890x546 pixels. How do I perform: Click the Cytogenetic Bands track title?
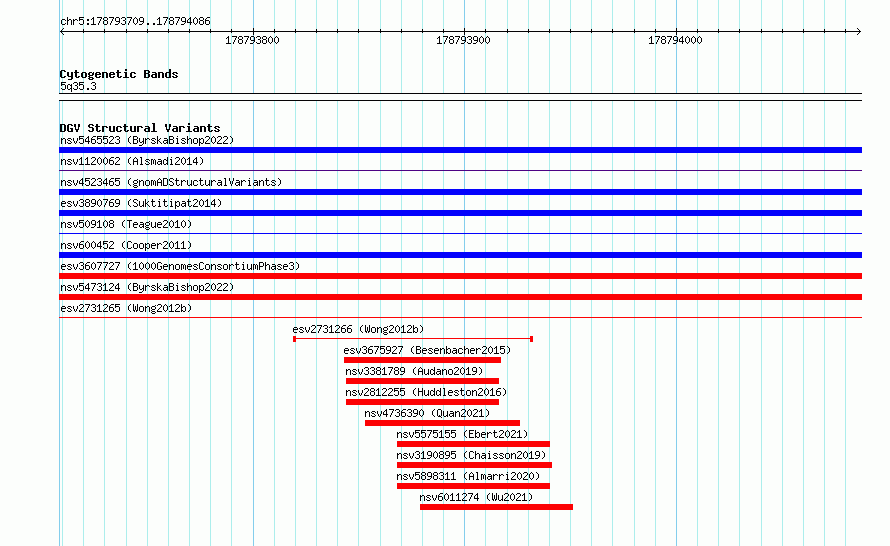(119, 74)
